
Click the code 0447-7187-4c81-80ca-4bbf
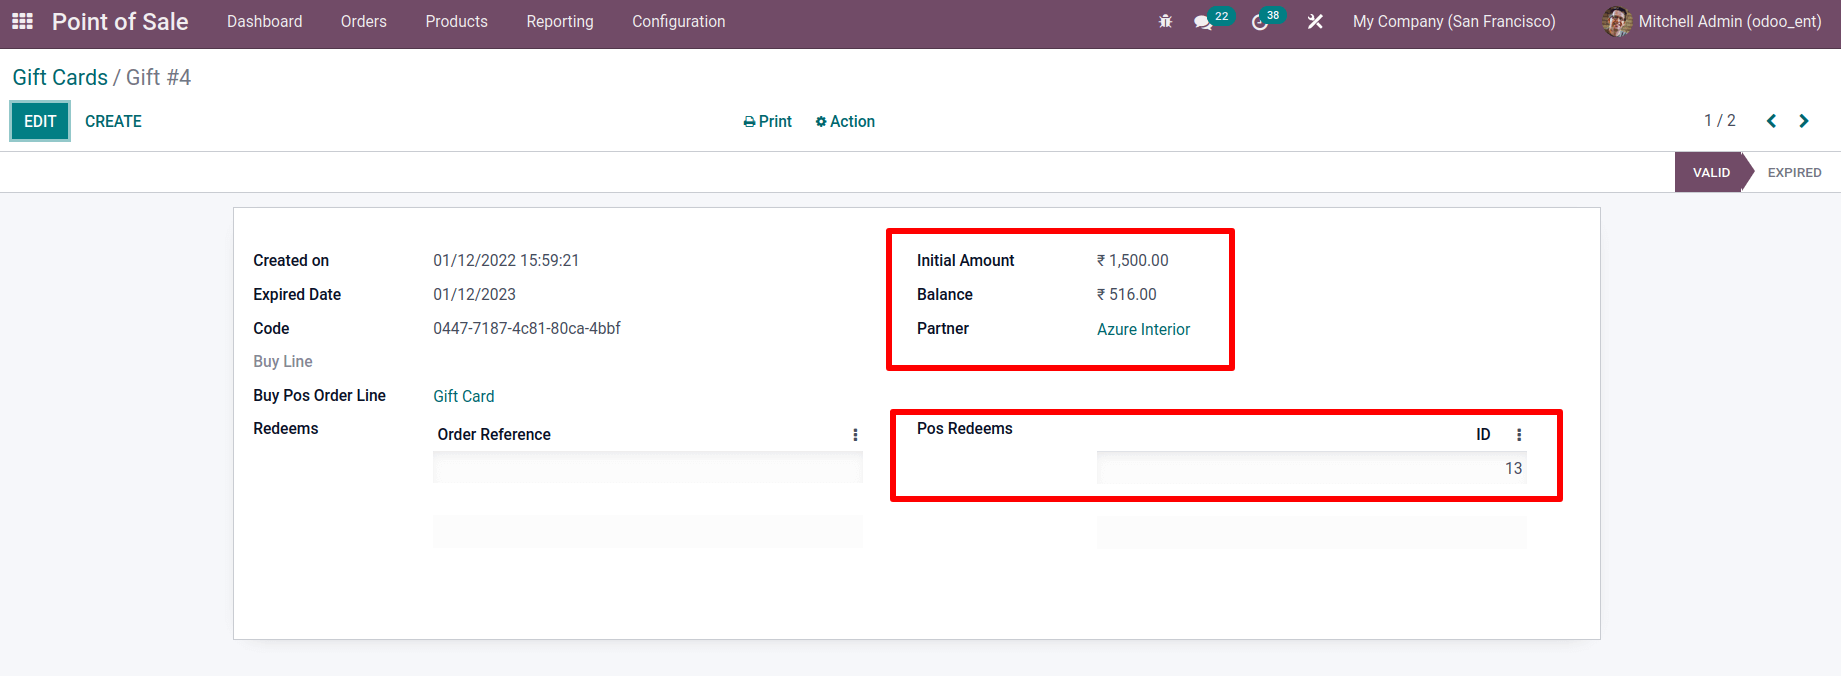click(x=527, y=328)
